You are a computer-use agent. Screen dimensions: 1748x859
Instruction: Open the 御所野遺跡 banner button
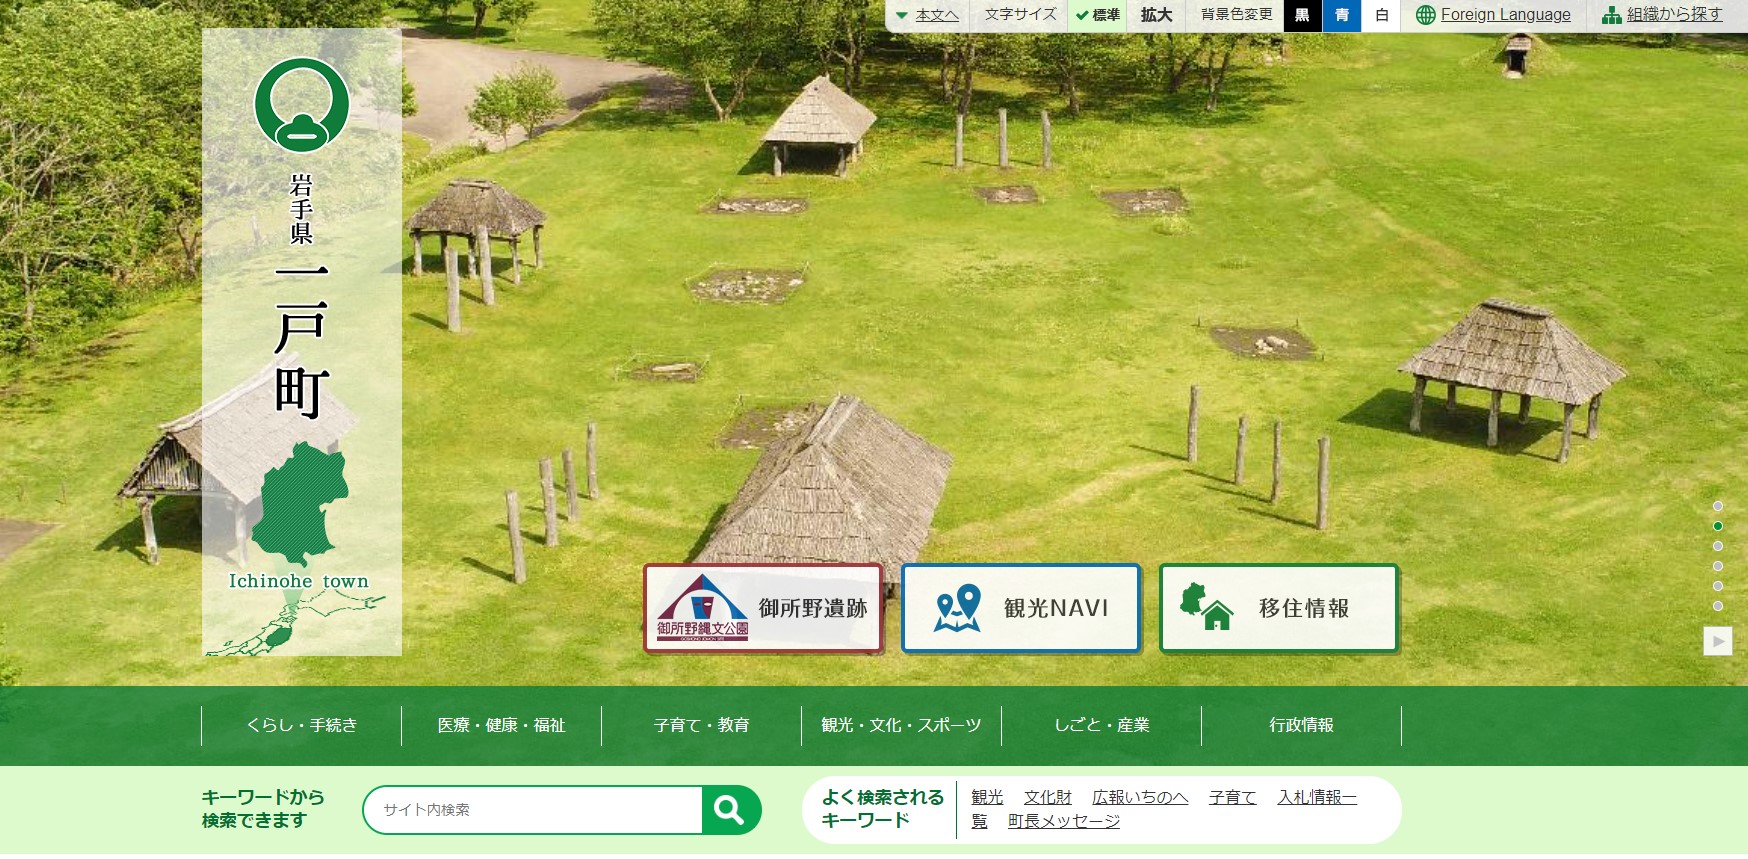(x=763, y=608)
